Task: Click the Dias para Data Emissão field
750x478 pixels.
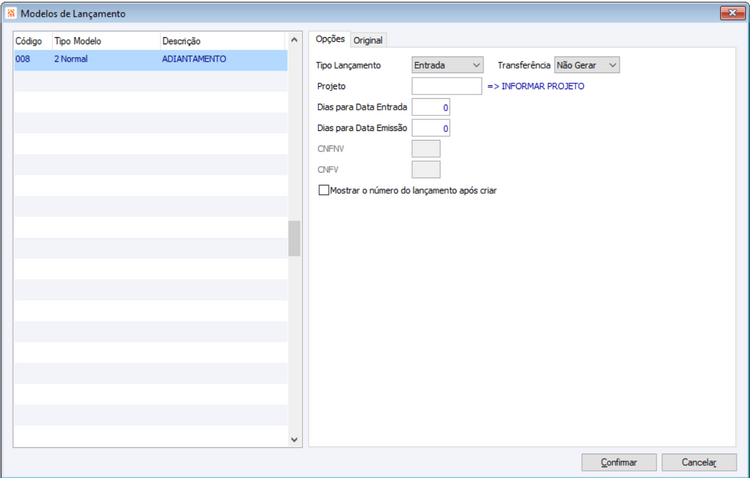Action: coord(430,128)
